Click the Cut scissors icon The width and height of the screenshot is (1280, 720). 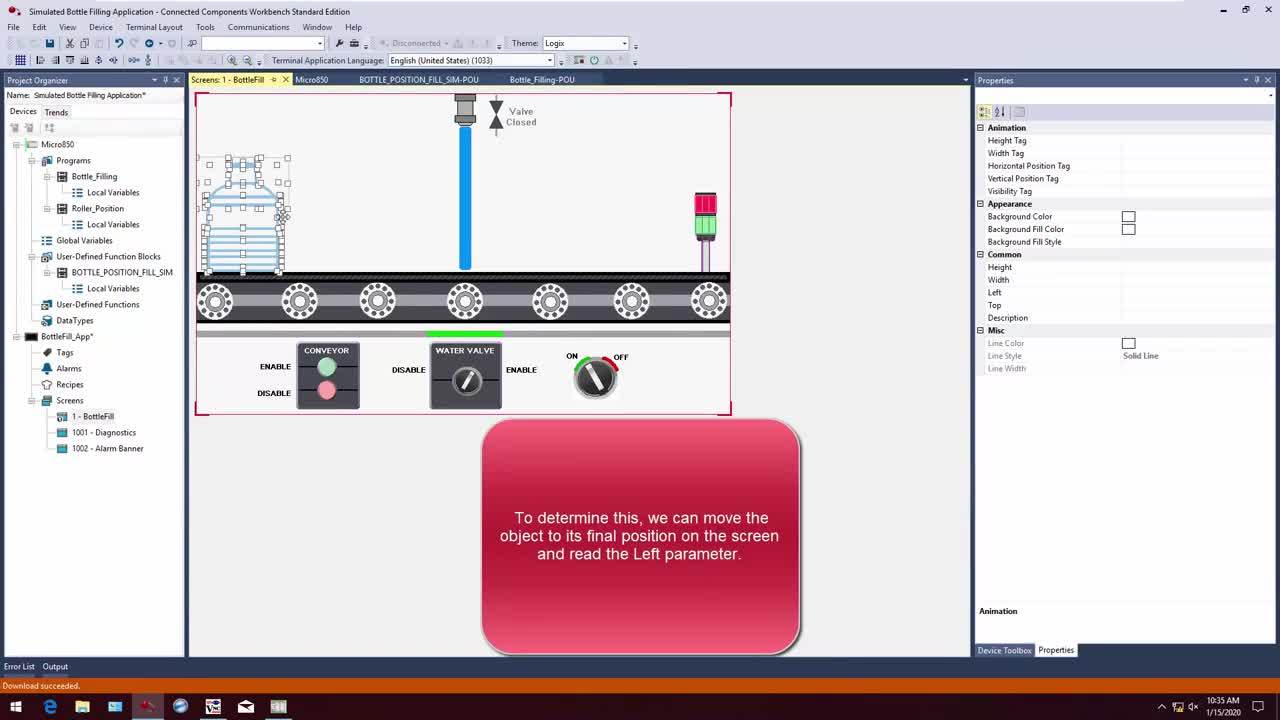[x=70, y=44]
